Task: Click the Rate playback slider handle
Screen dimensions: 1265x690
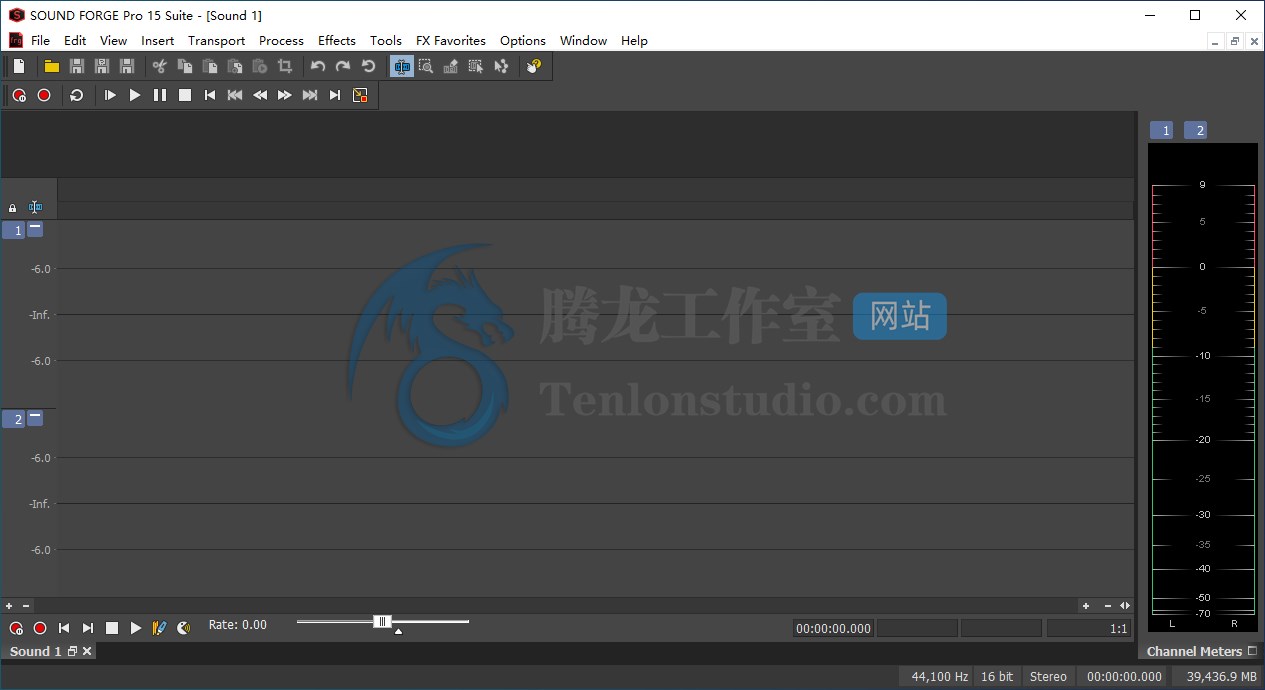Action: pos(382,621)
